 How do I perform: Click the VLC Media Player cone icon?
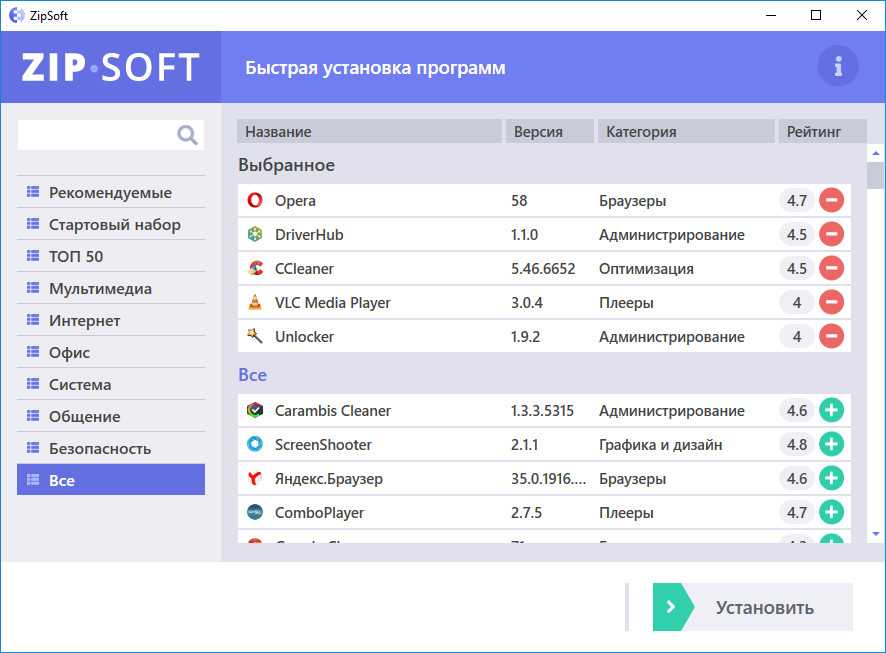coord(254,303)
